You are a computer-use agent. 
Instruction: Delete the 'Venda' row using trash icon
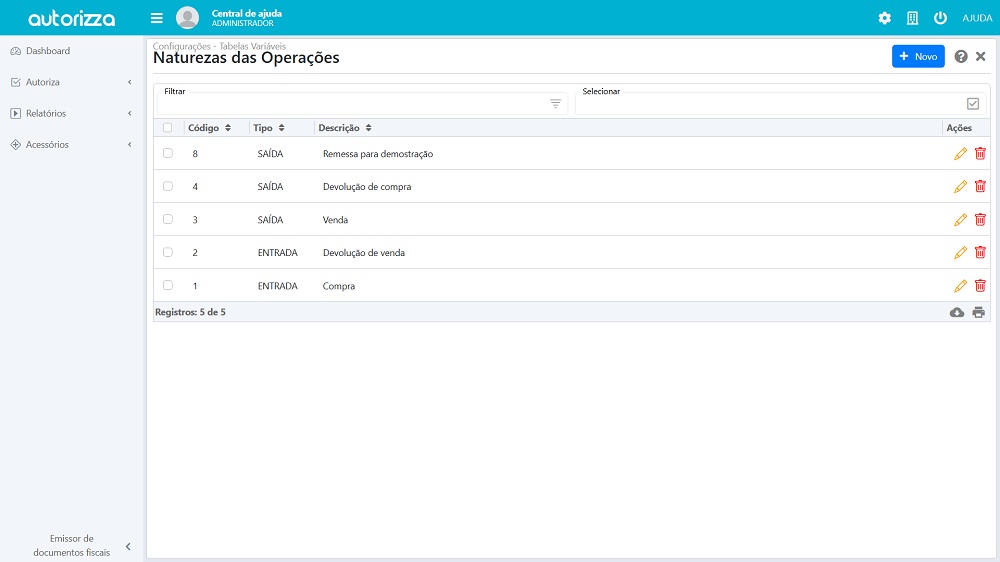pyautogui.click(x=980, y=220)
